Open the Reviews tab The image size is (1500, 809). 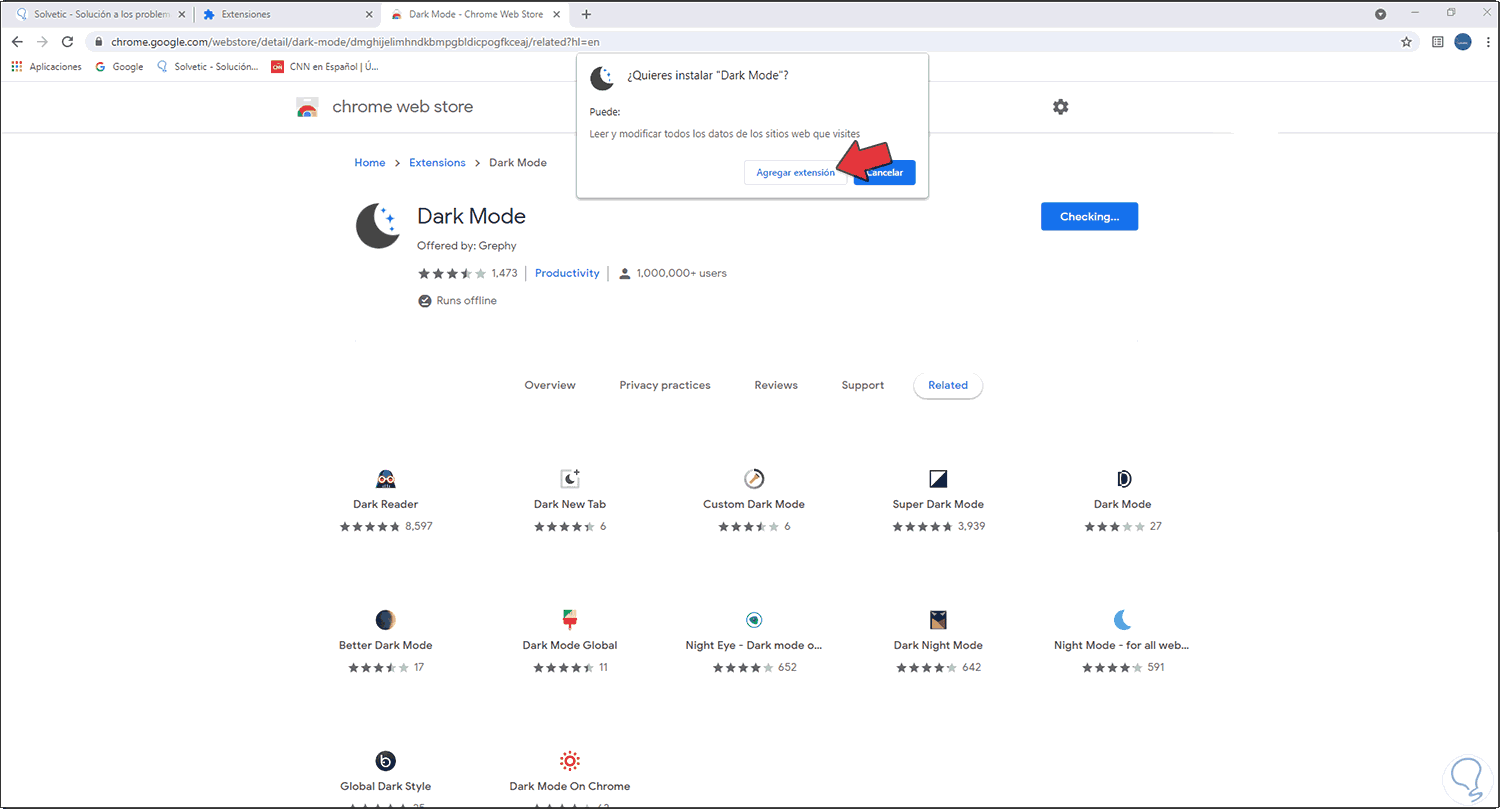coord(776,385)
